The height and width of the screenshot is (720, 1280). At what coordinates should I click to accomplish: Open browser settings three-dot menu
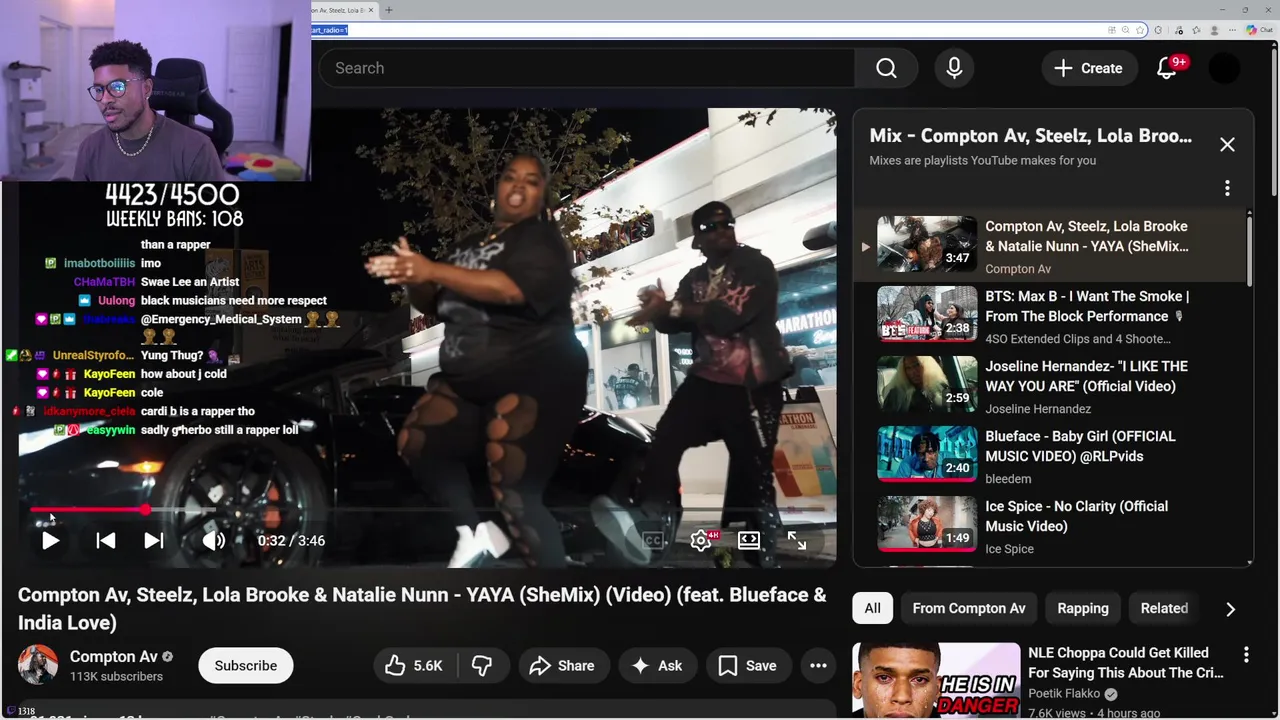click(1232, 30)
